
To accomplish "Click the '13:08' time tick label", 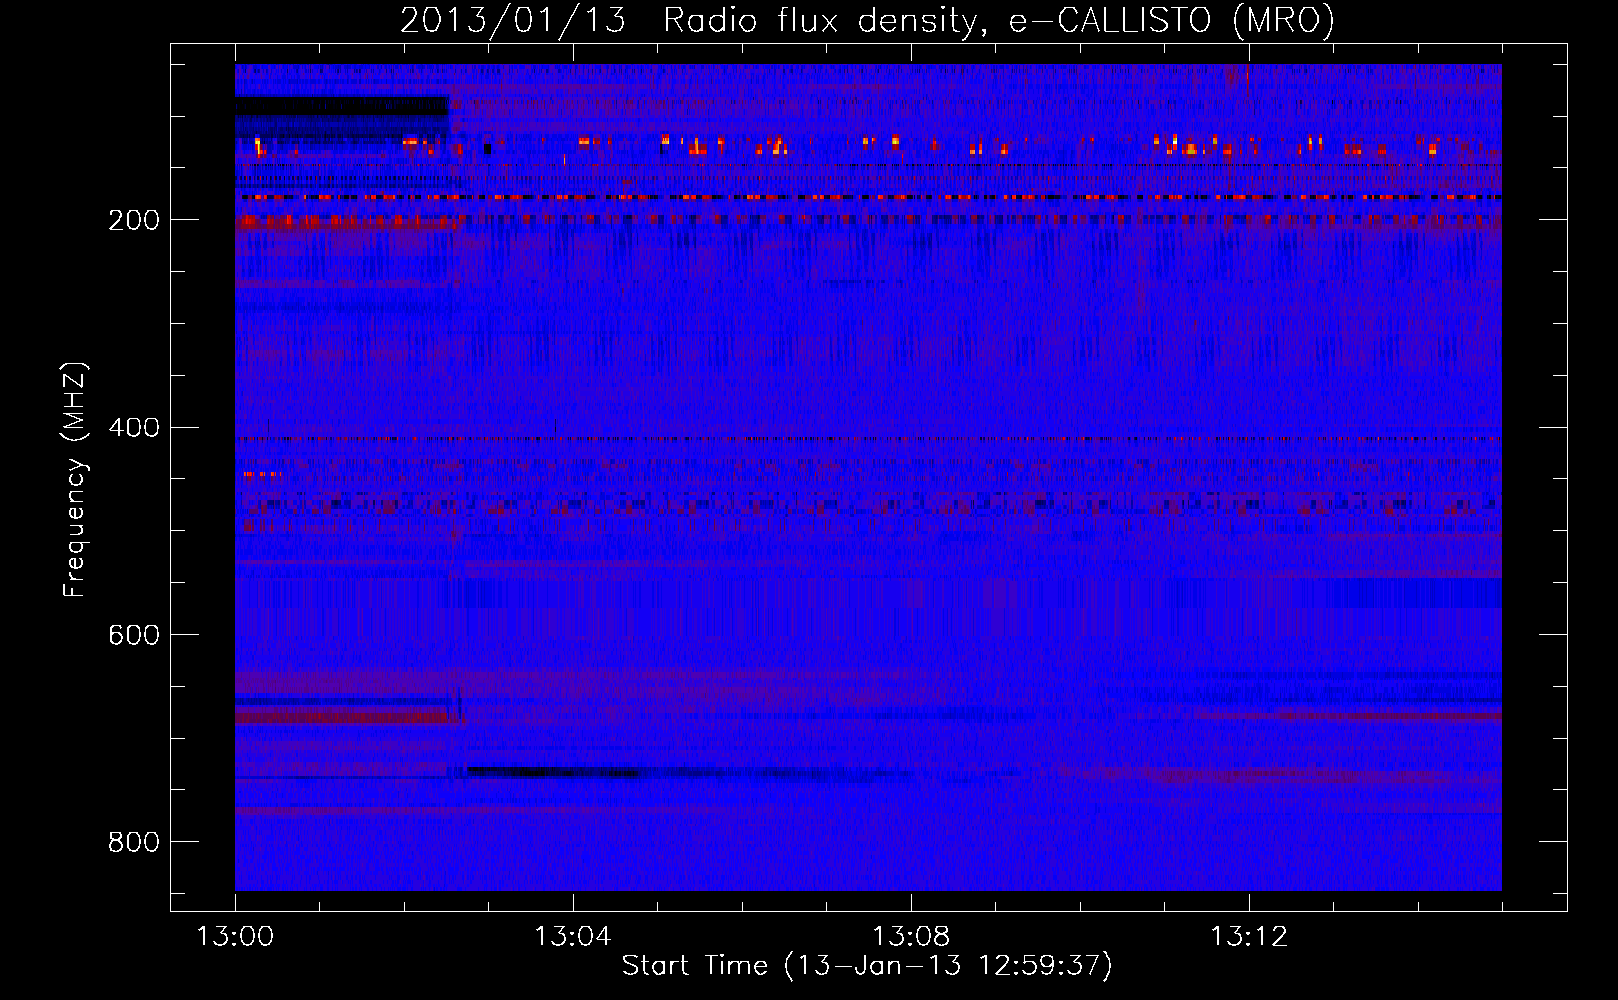I will pyautogui.click(x=911, y=937).
